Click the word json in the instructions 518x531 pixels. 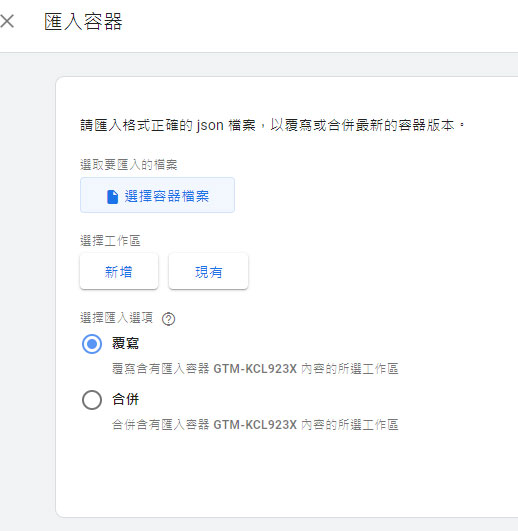coord(210,126)
